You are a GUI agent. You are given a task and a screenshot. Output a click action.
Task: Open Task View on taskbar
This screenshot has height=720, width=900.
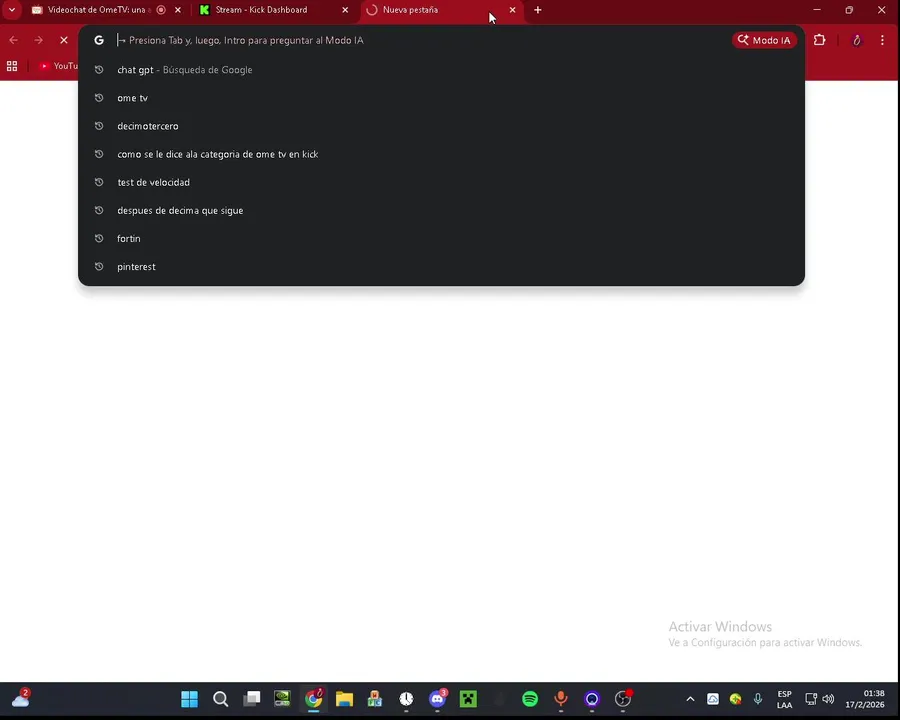[x=251, y=699]
